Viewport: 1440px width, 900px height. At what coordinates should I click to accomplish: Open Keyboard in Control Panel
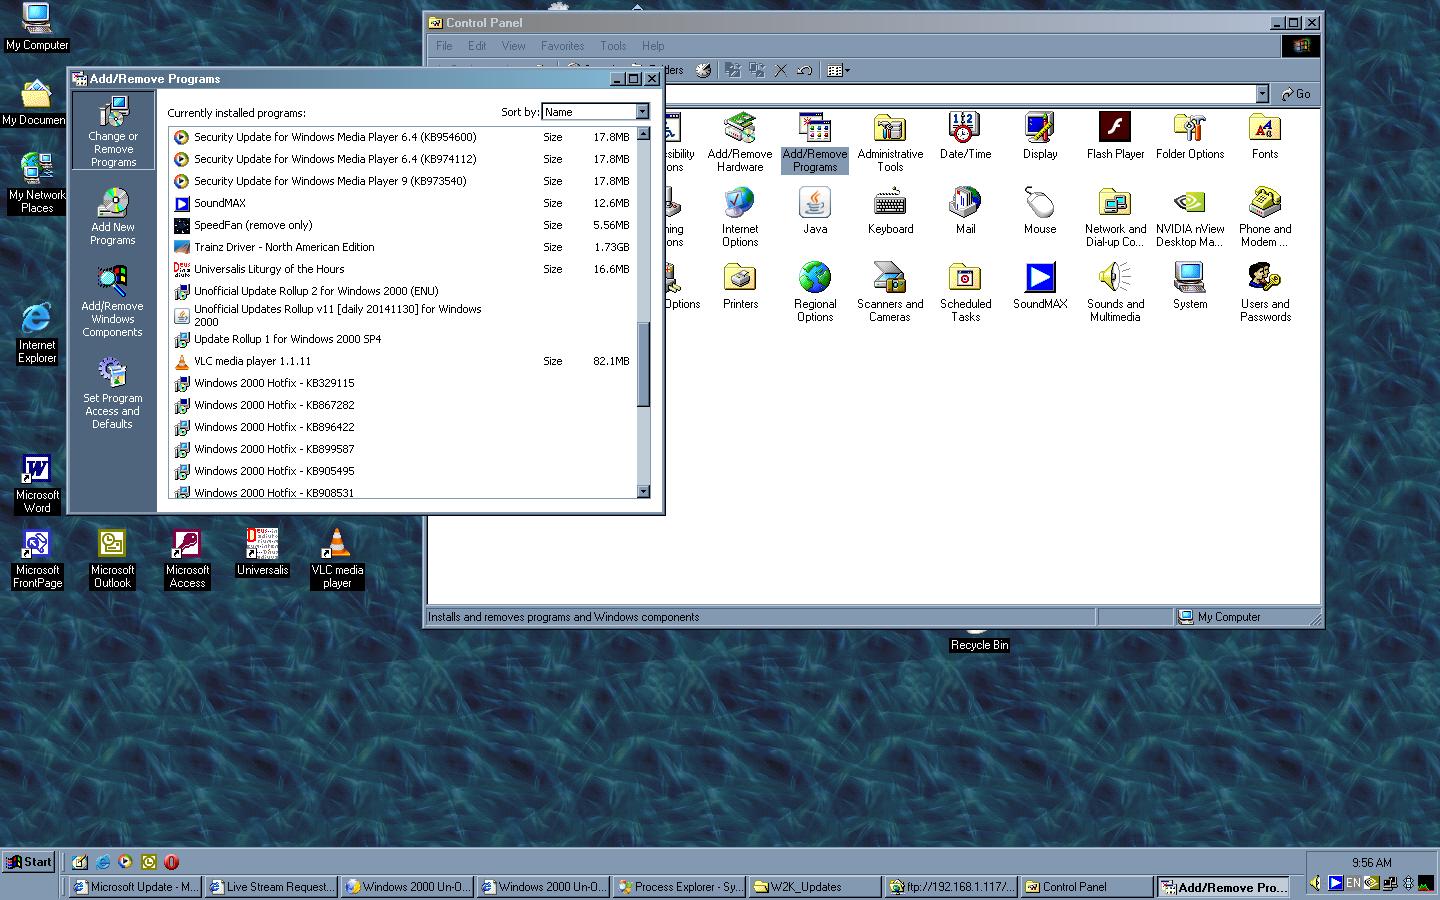point(890,211)
